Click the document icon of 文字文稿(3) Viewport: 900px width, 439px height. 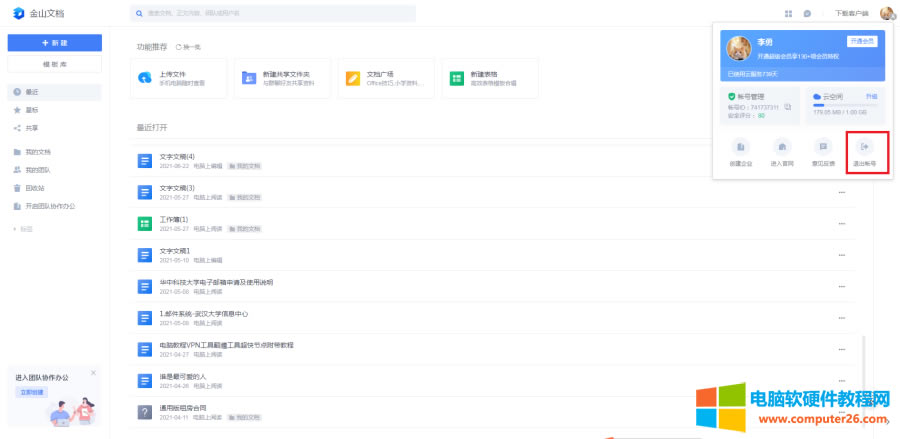click(145, 192)
